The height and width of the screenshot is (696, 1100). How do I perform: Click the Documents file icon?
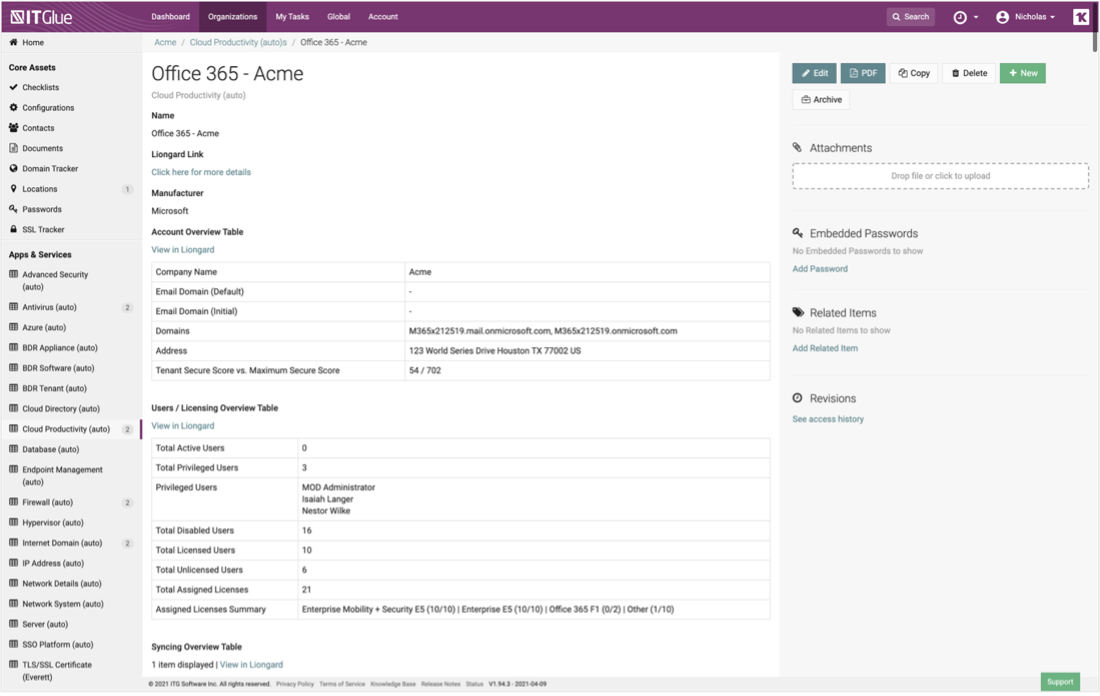coord(13,148)
